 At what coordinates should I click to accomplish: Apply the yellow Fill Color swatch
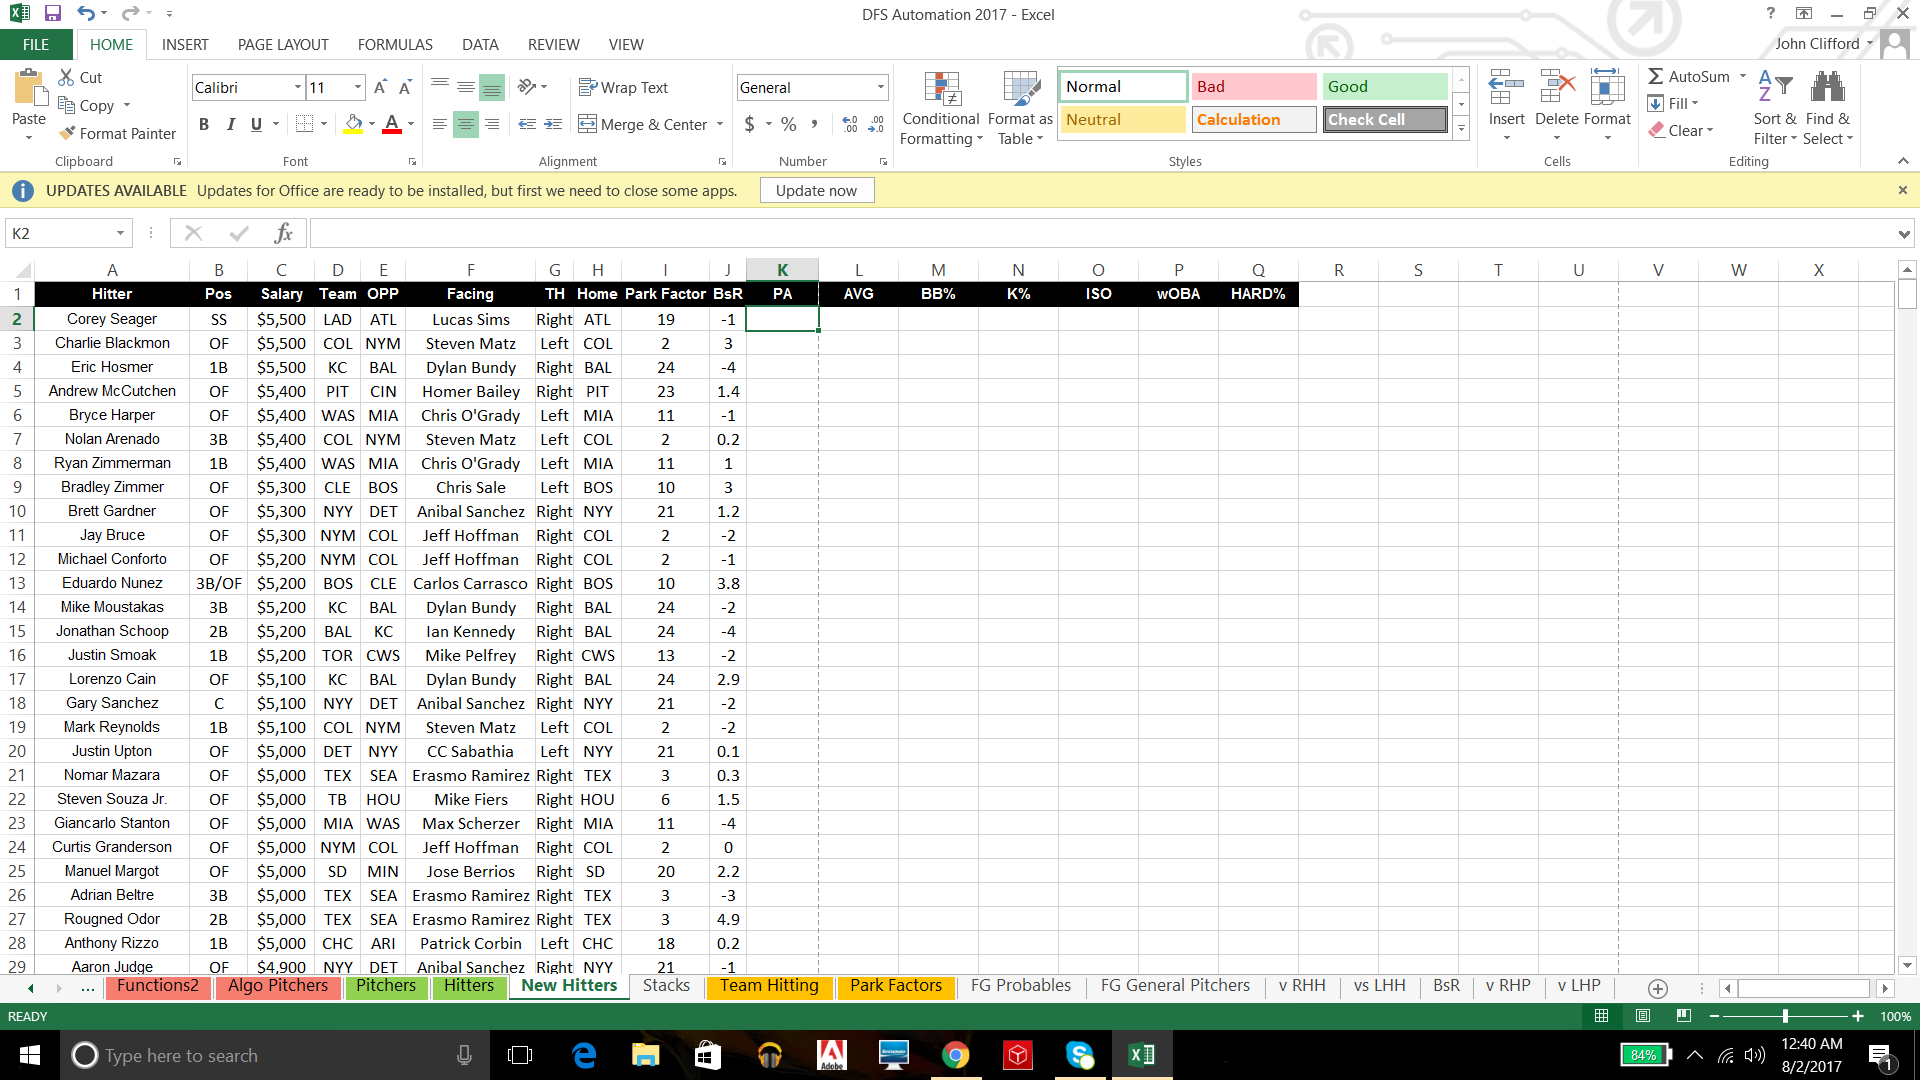click(353, 124)
